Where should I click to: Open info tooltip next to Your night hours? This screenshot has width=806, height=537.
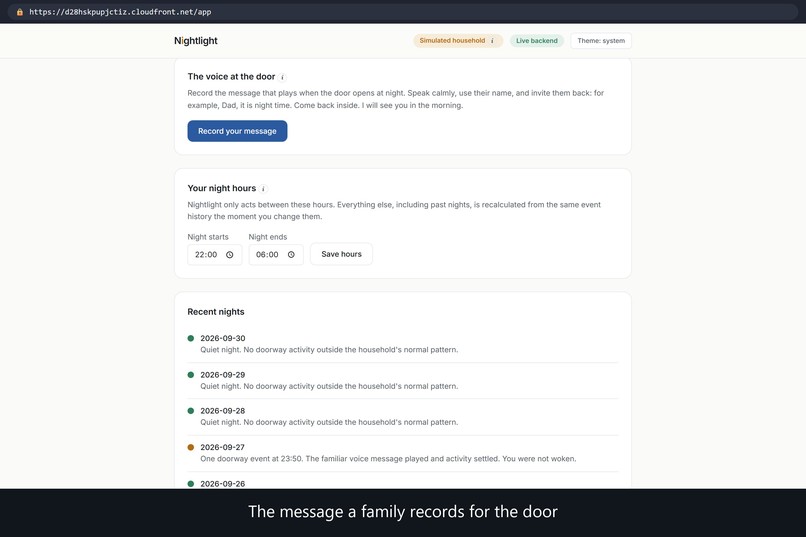263,189
